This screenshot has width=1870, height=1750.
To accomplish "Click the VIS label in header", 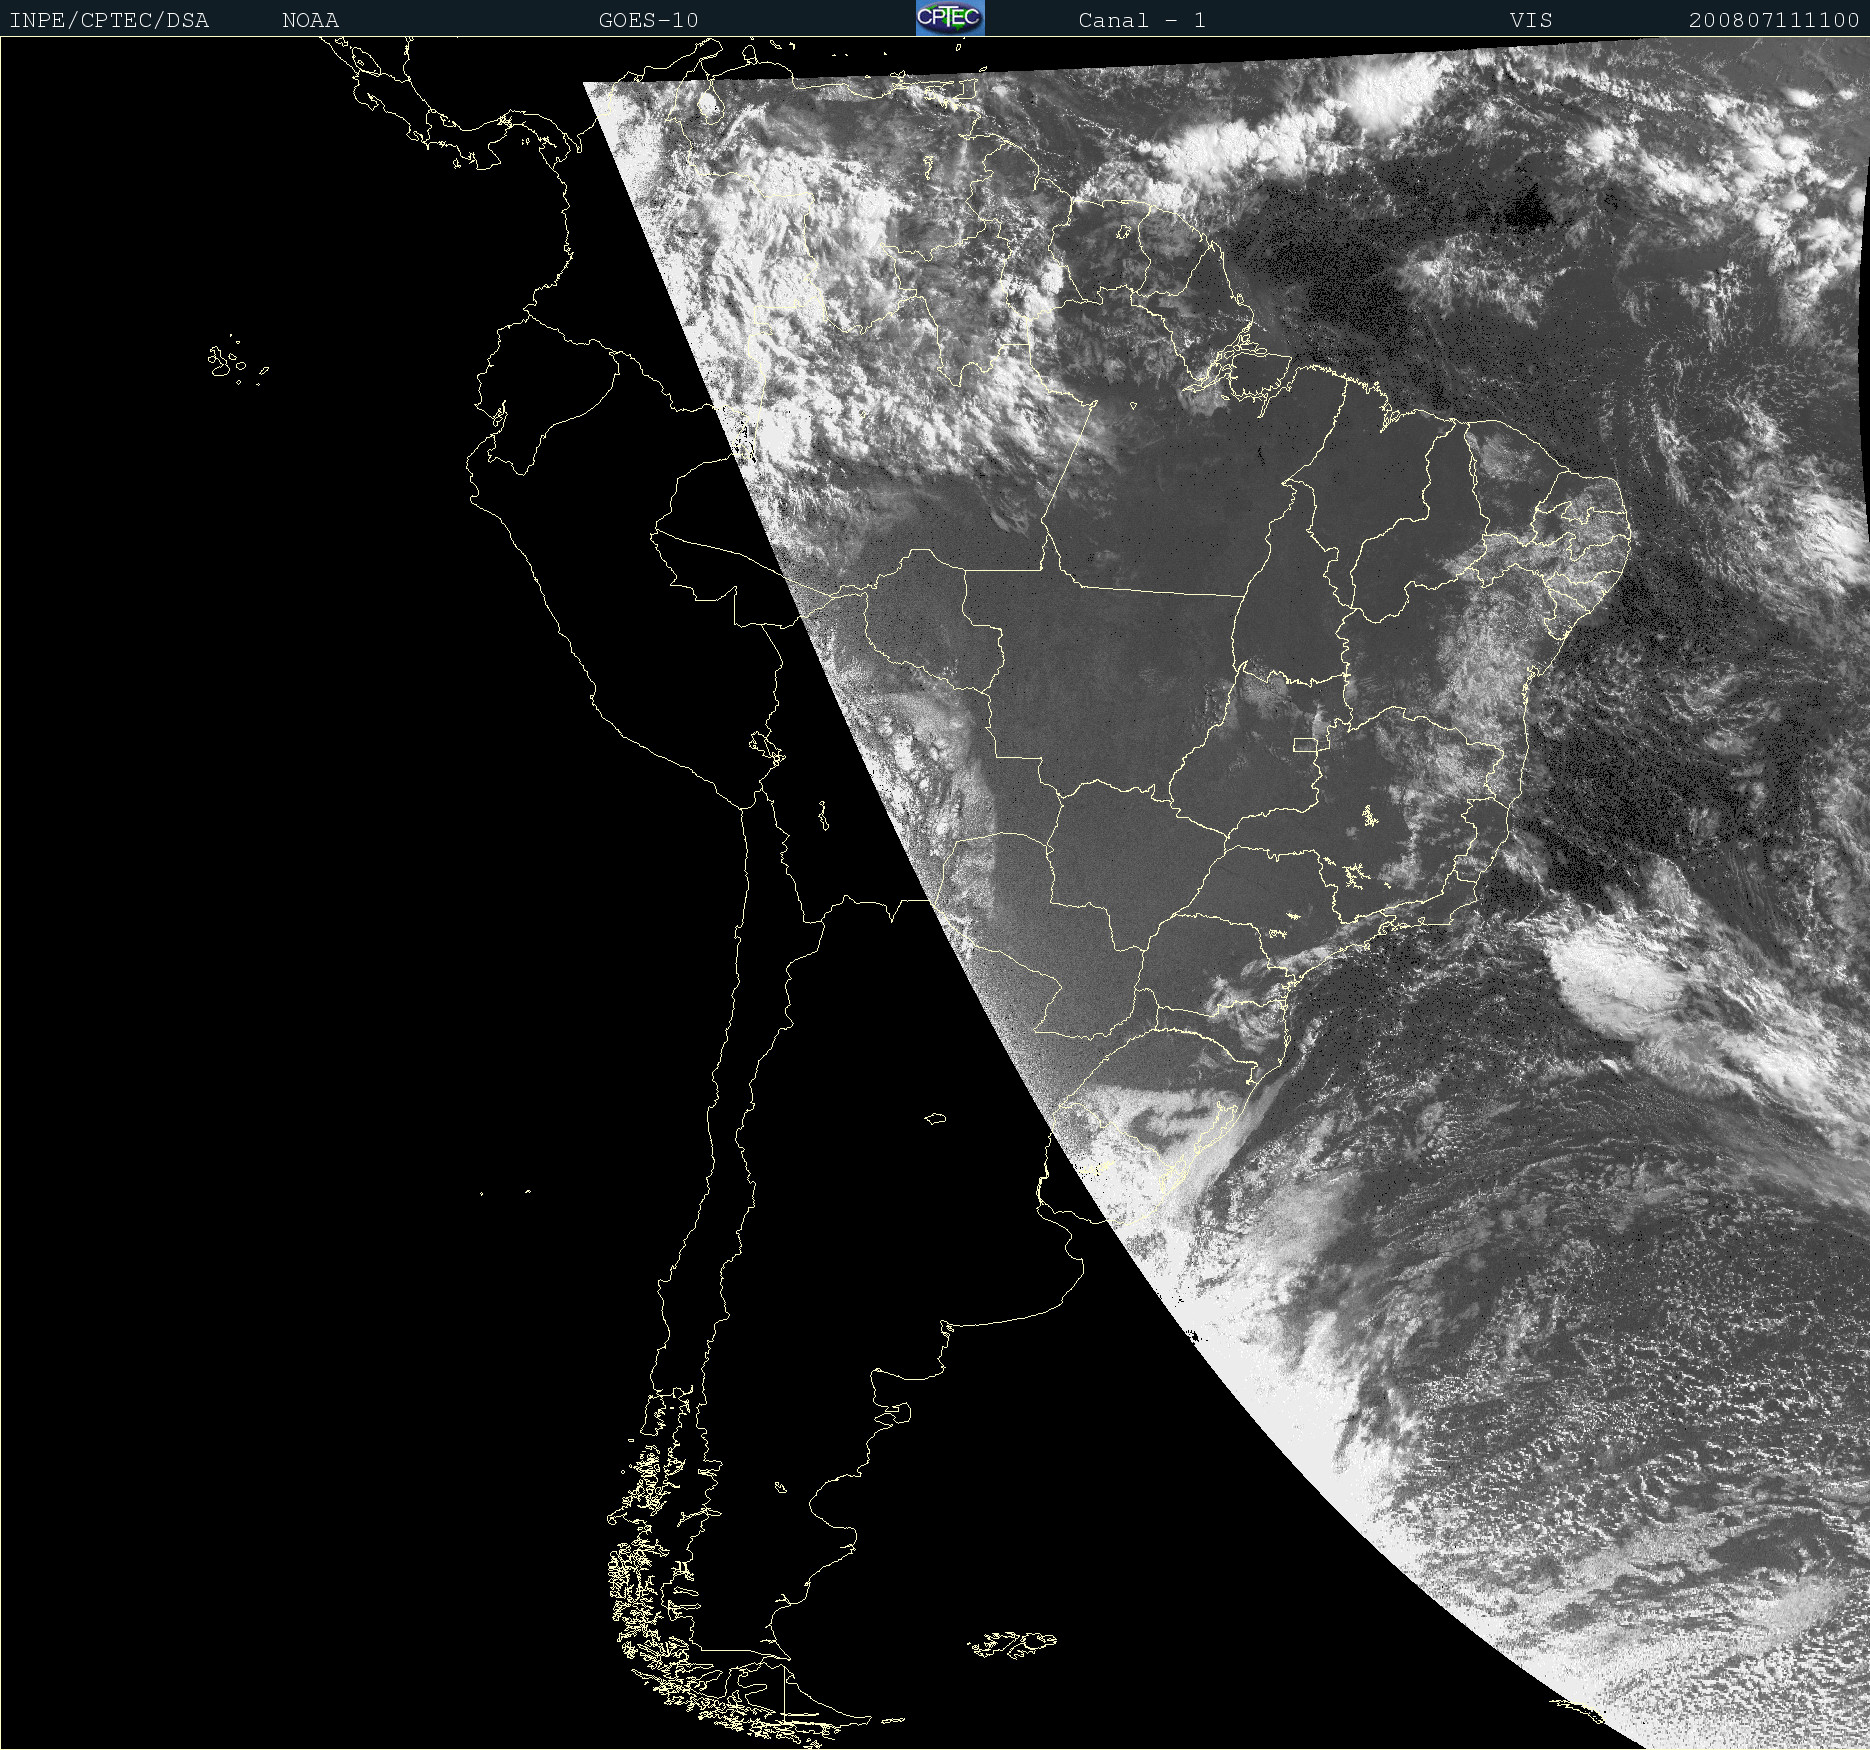I will click(x=1531, y=20).
